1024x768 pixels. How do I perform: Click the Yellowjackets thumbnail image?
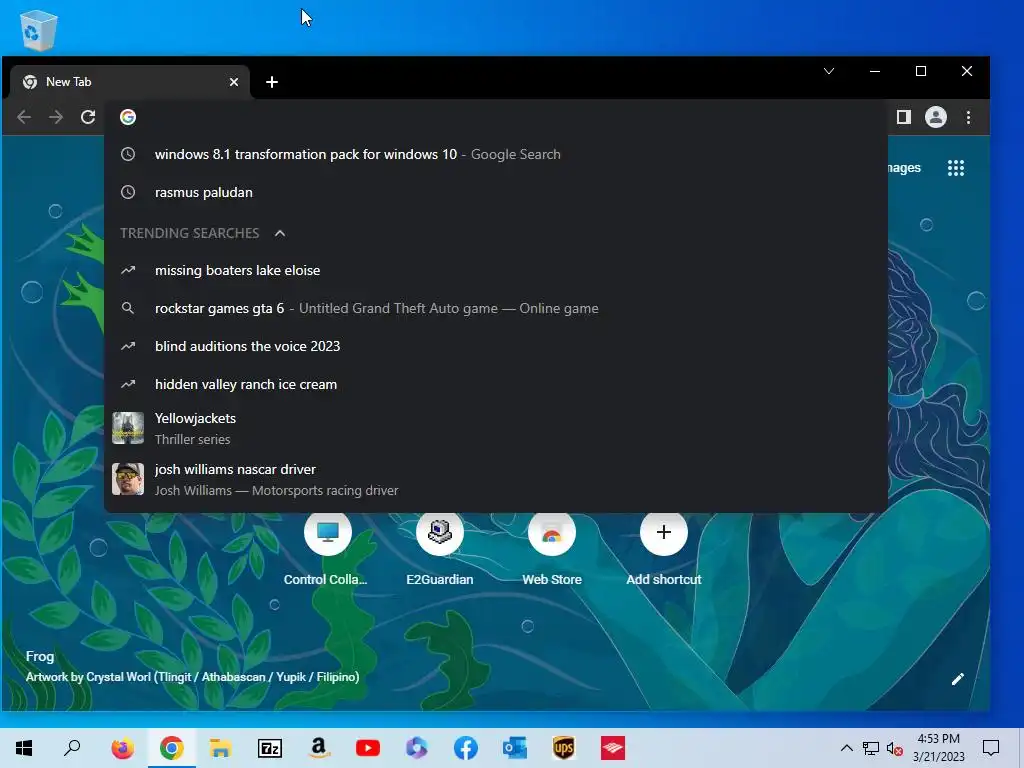128,428
